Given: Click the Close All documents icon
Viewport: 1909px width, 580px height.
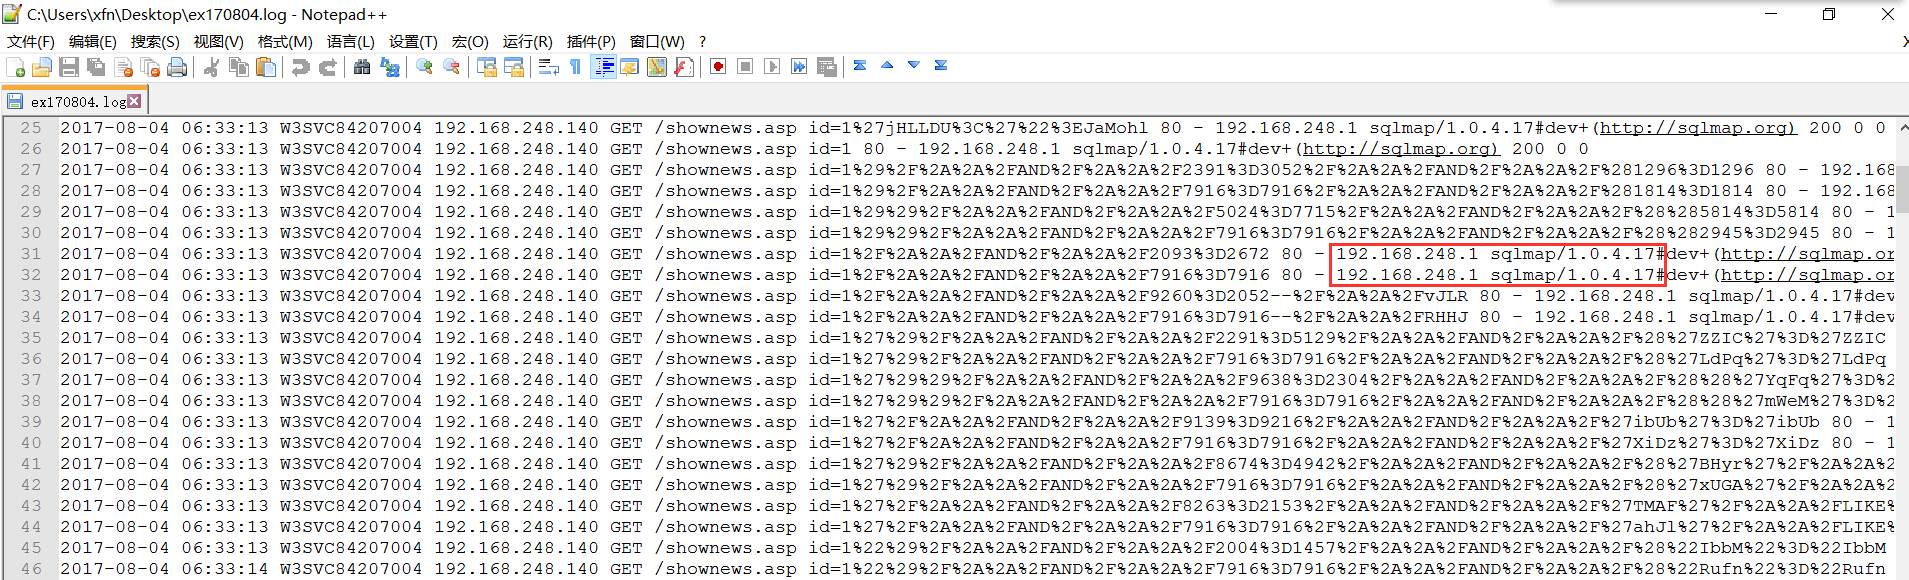Looking at the screenshot, I should (x=150, y=67).
